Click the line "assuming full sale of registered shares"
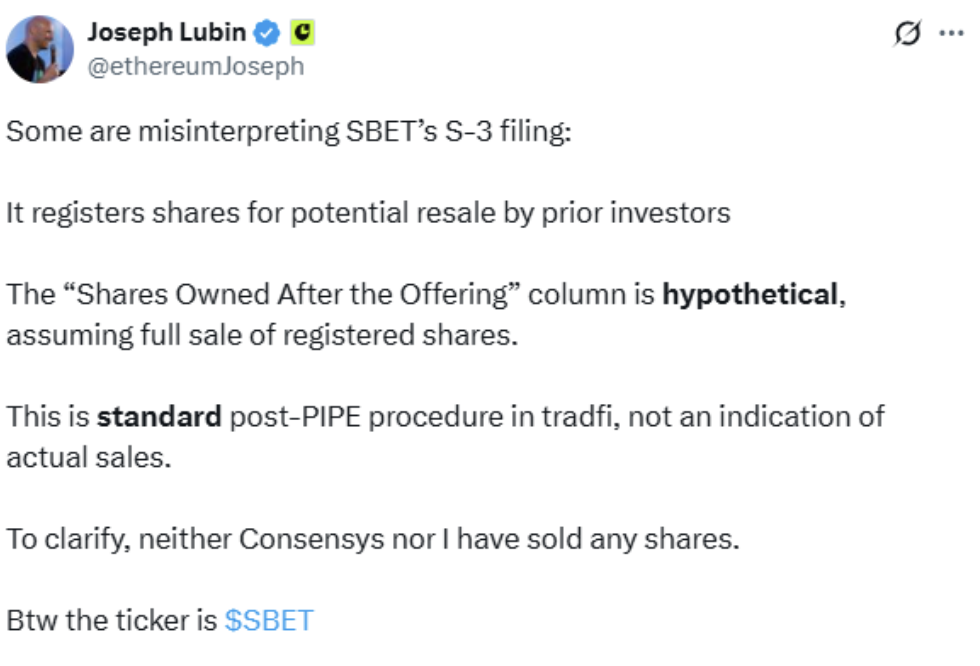980x666 pixels. pos(262,334)
